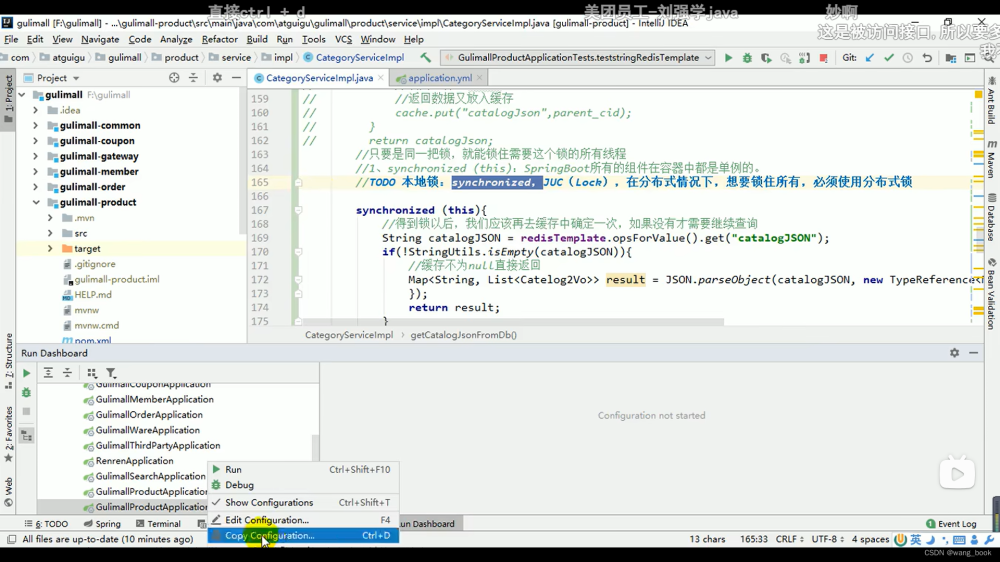The image size is (1000, 562).
Task: Click CategoryServiceImpl in the navigation breadcrumb
Action: point(360,57)
